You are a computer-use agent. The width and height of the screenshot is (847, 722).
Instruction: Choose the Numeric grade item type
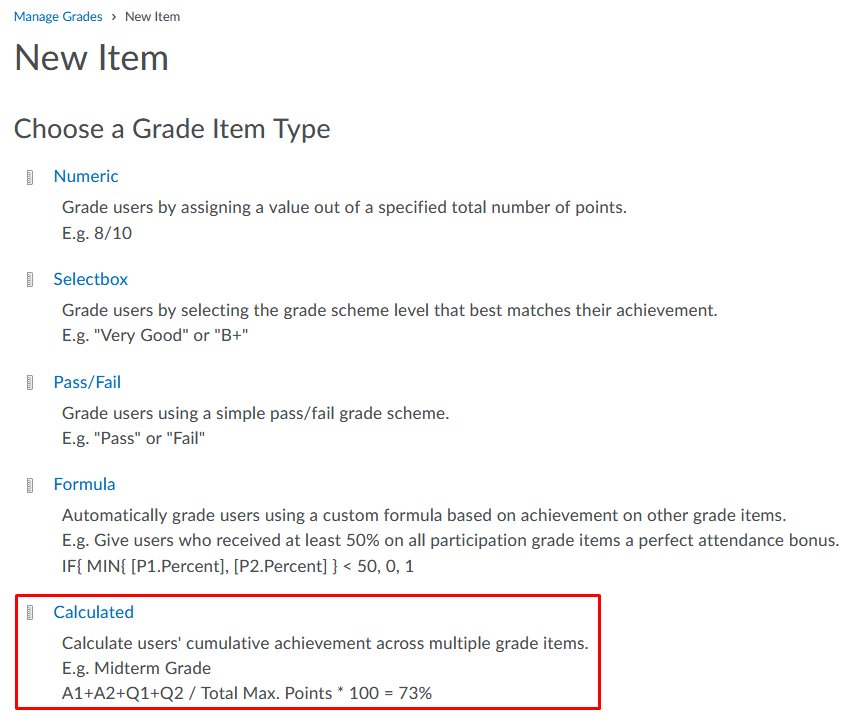(x=86, y=176)
